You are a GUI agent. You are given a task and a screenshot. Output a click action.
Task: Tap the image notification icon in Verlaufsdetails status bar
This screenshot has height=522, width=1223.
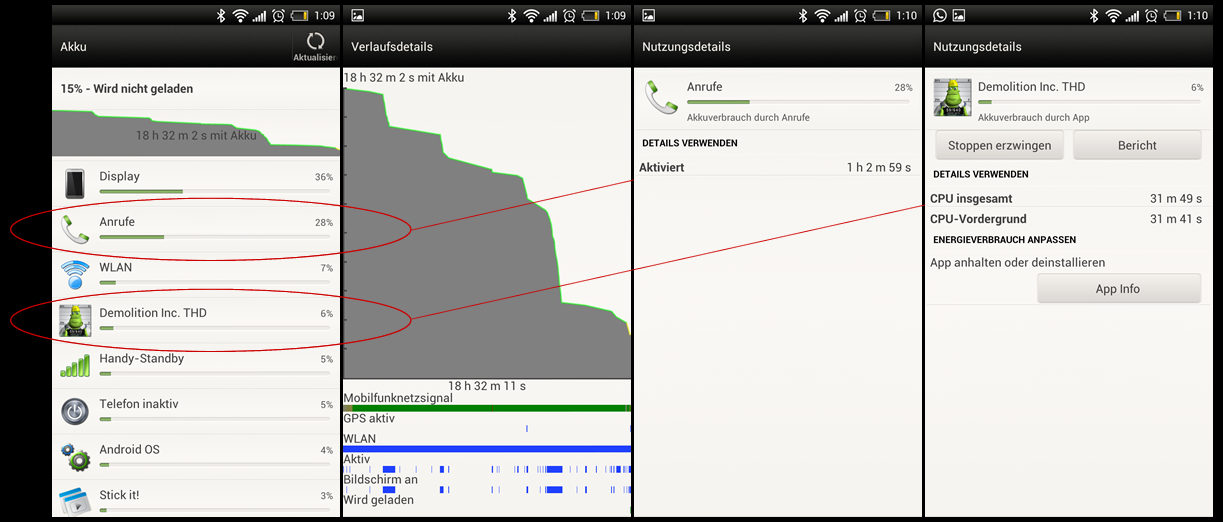pos(358,16)
